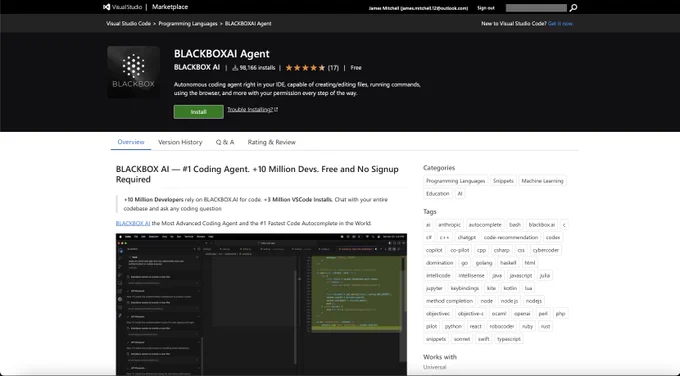Open the Rating & Review tab
The width and height of the screenshot is (680, 376).
click(271, 142)
